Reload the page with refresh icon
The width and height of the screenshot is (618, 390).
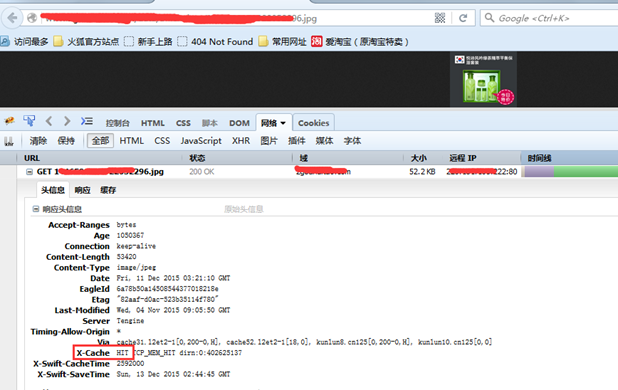(463, 18)
